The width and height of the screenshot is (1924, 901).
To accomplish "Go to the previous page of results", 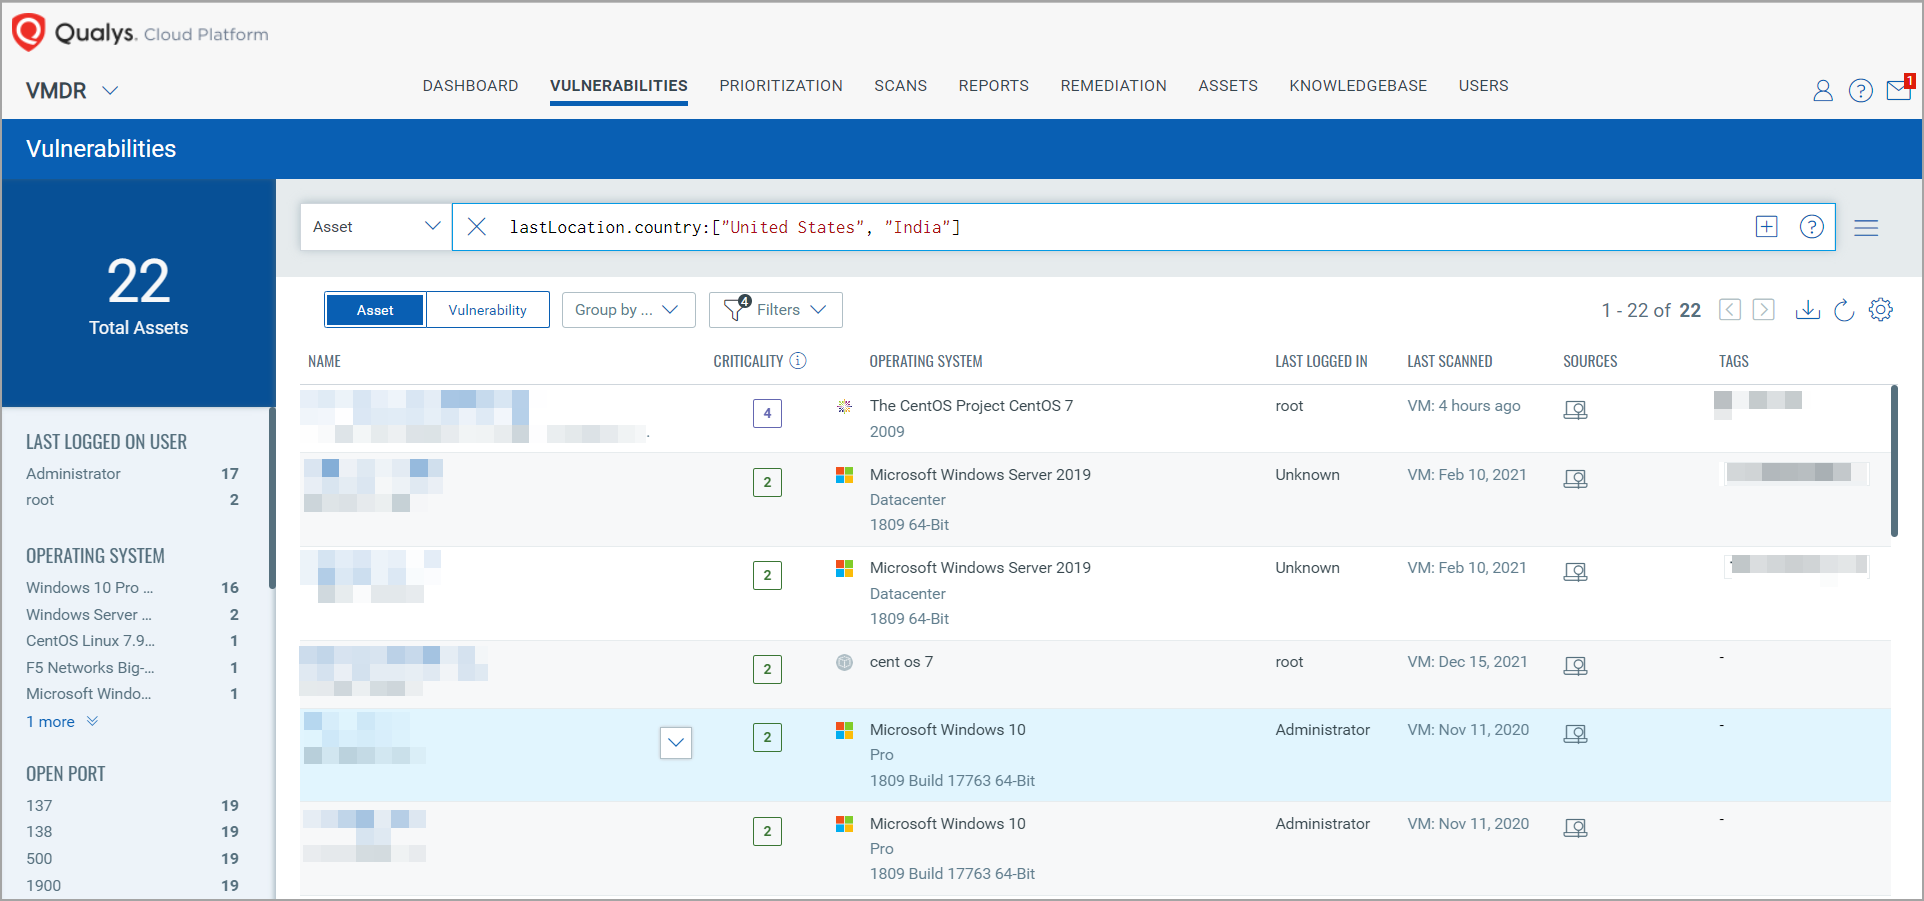I will [x=1730, y=310].
